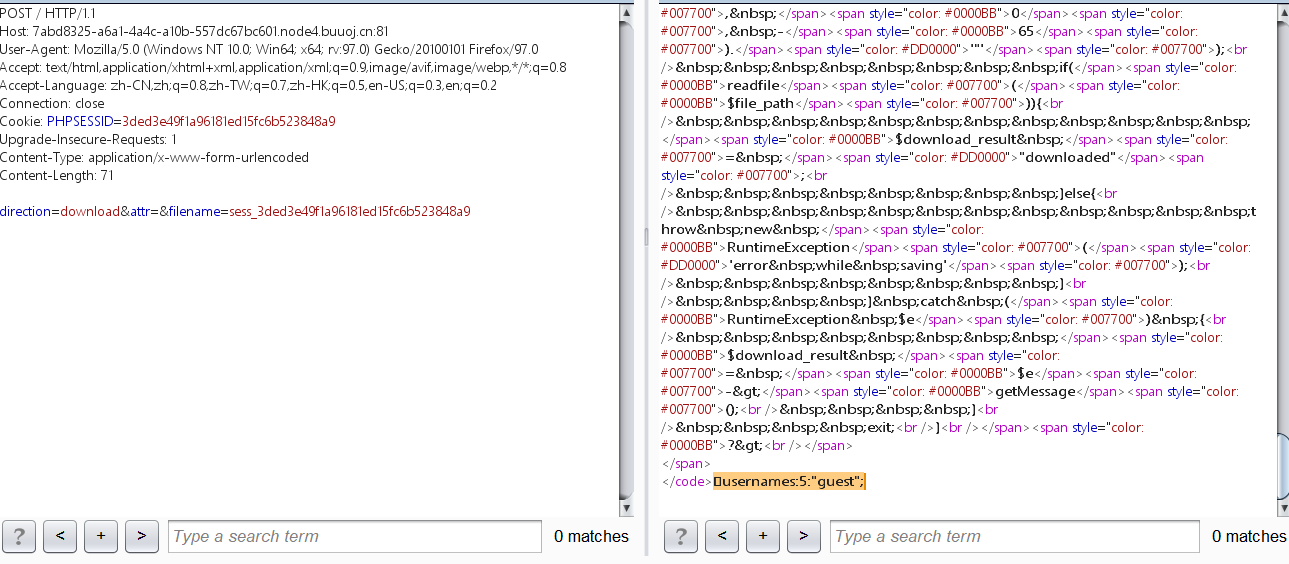Go to previous match in response pane
Screen dimensions: 1289x564
721,536
